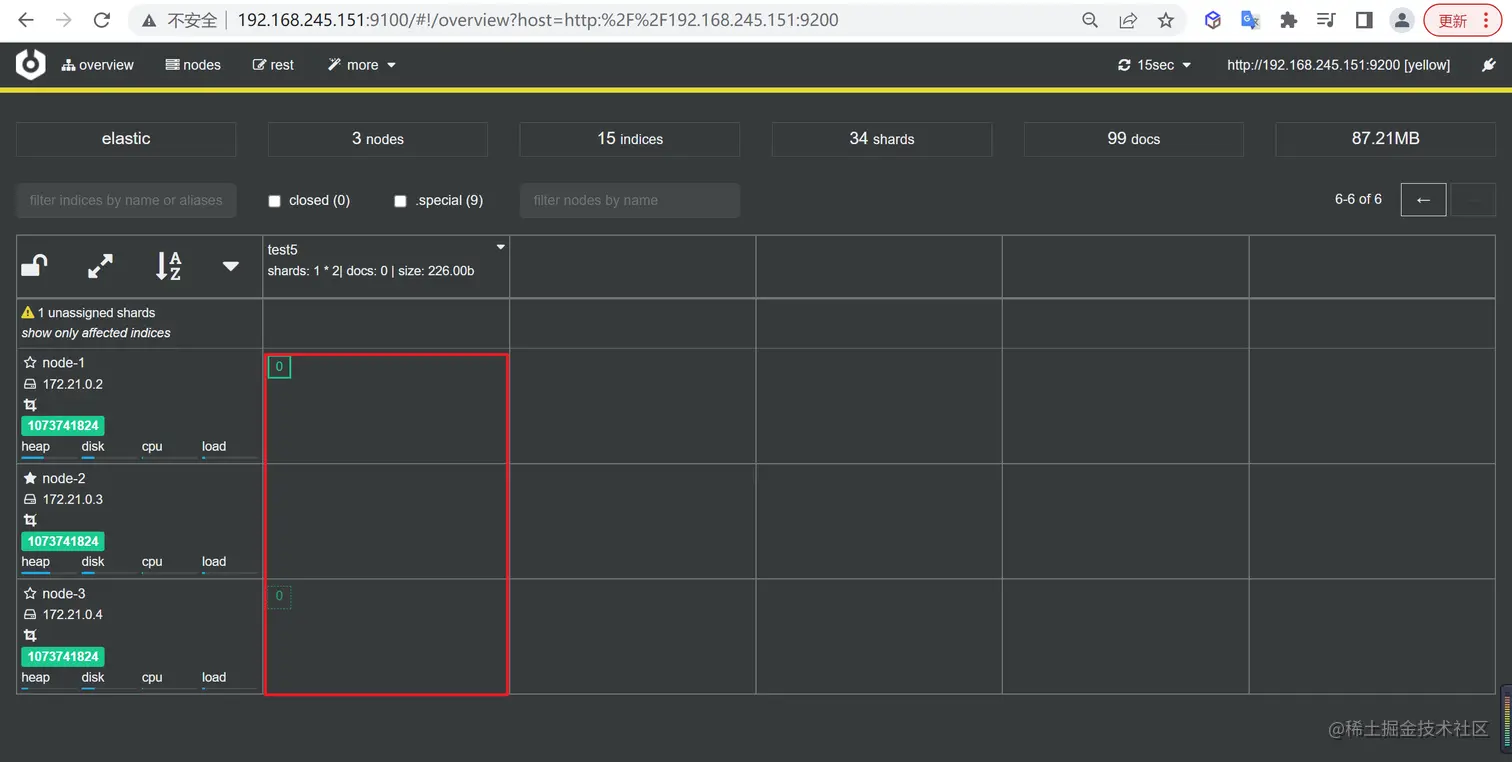
Task: Click node-2 disk usage bar
Action: [109, 573]
